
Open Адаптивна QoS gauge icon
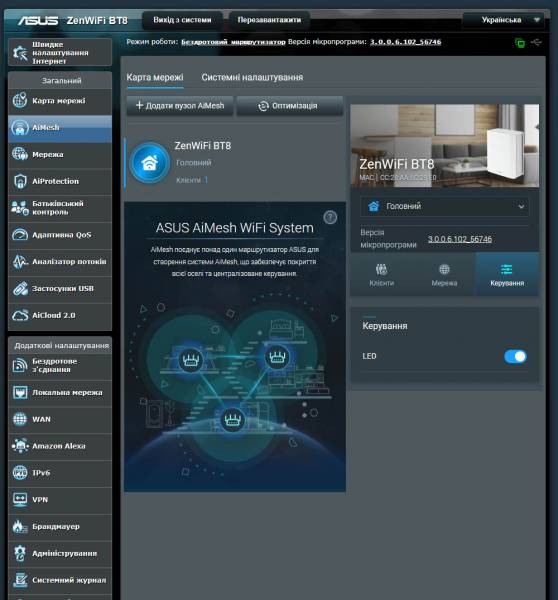20,235
